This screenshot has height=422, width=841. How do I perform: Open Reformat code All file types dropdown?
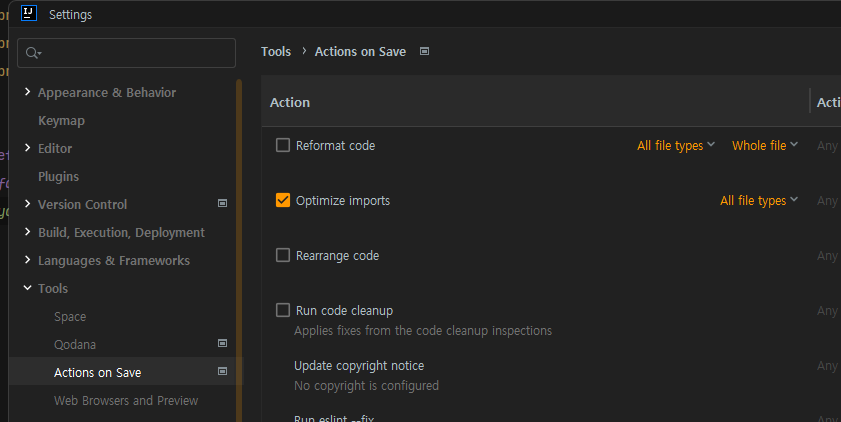point(675,145)
